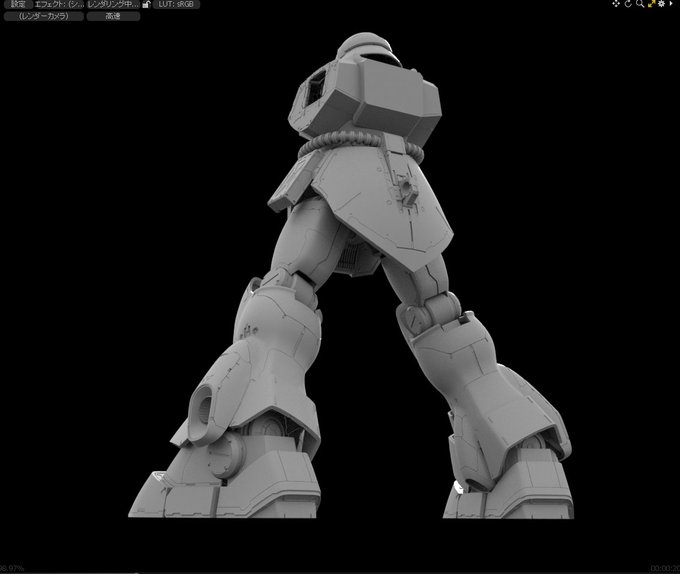680x574 pixels.
Task: Open the レンダーカメラ camera selector
Action: (43, 16)
